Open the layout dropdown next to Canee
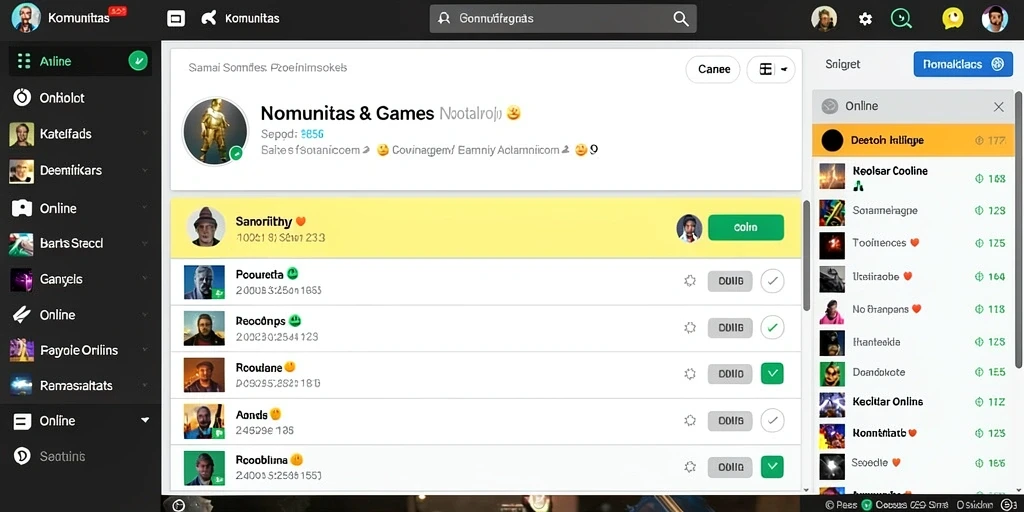The width and height of the screenshot is (1024, 512). pyautogui.click(x=771, y=69)
